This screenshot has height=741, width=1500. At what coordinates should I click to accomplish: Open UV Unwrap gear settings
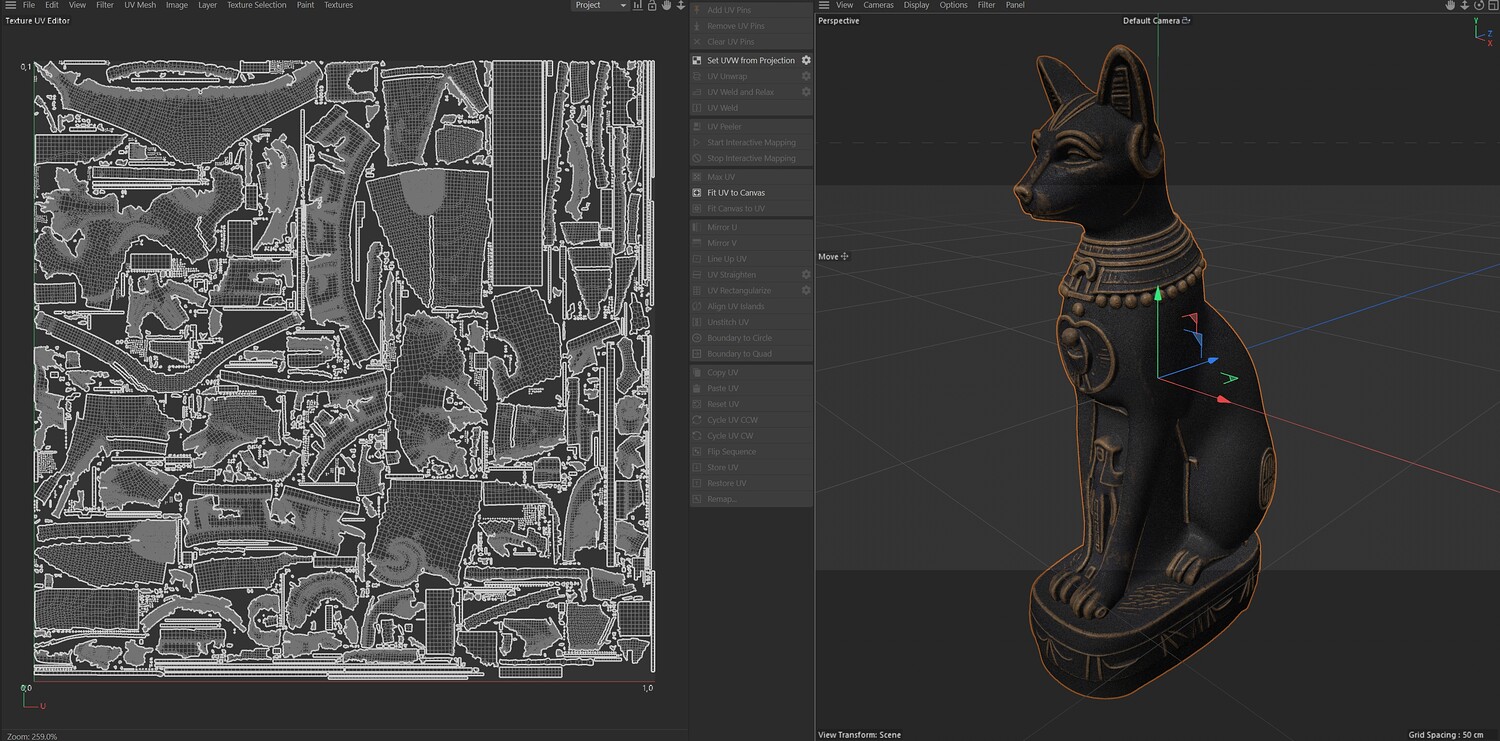806,76
